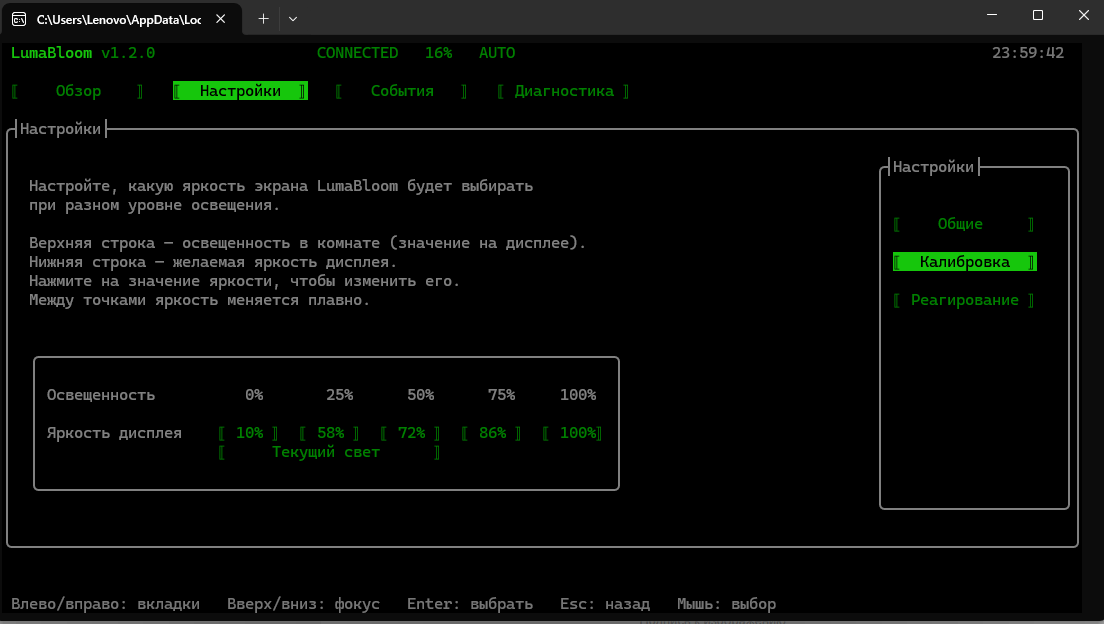Select the Настройки tab

[240, 91]
